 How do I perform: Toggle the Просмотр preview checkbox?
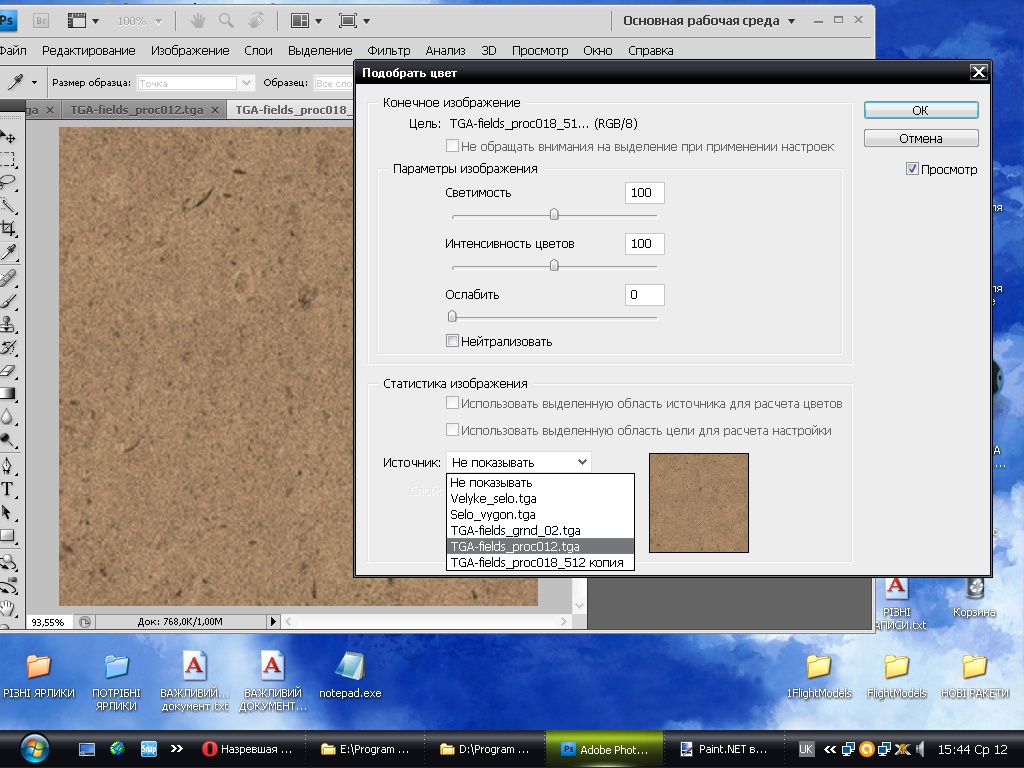point(912,169)
